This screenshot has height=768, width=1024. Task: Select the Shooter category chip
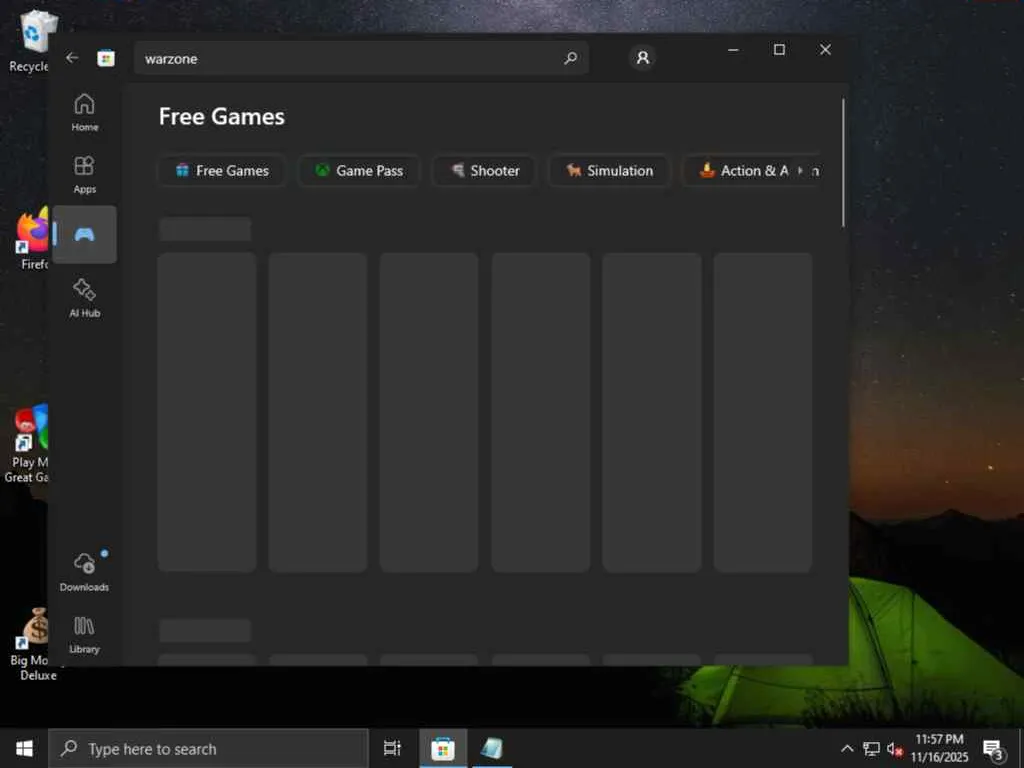(485, 170)
